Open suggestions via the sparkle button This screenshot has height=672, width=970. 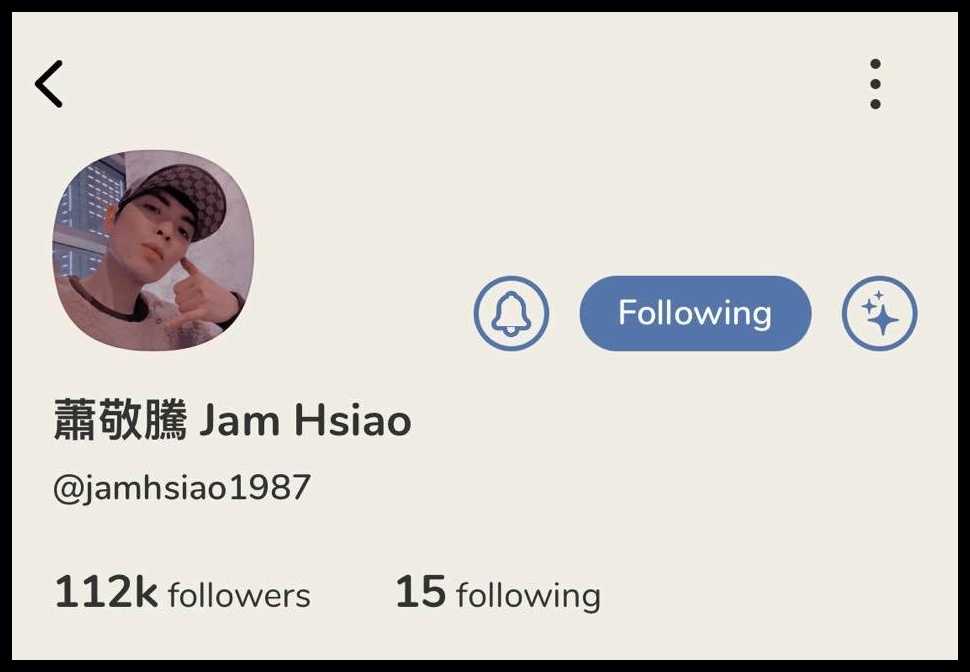(x=879, y=313)
